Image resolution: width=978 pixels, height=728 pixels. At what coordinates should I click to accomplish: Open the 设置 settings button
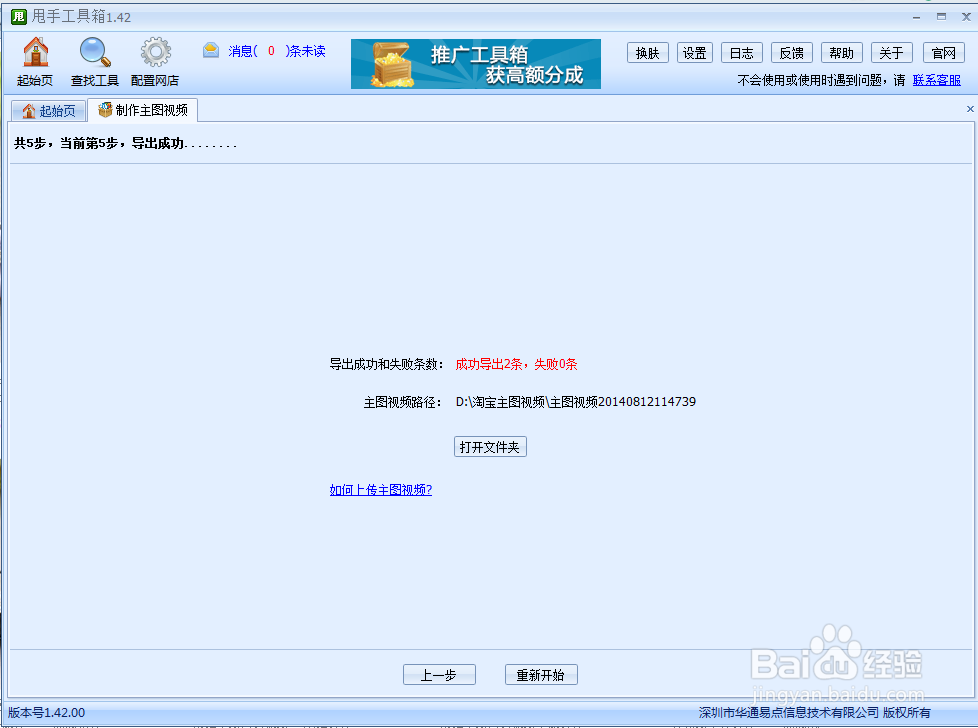tap(694, 52)
